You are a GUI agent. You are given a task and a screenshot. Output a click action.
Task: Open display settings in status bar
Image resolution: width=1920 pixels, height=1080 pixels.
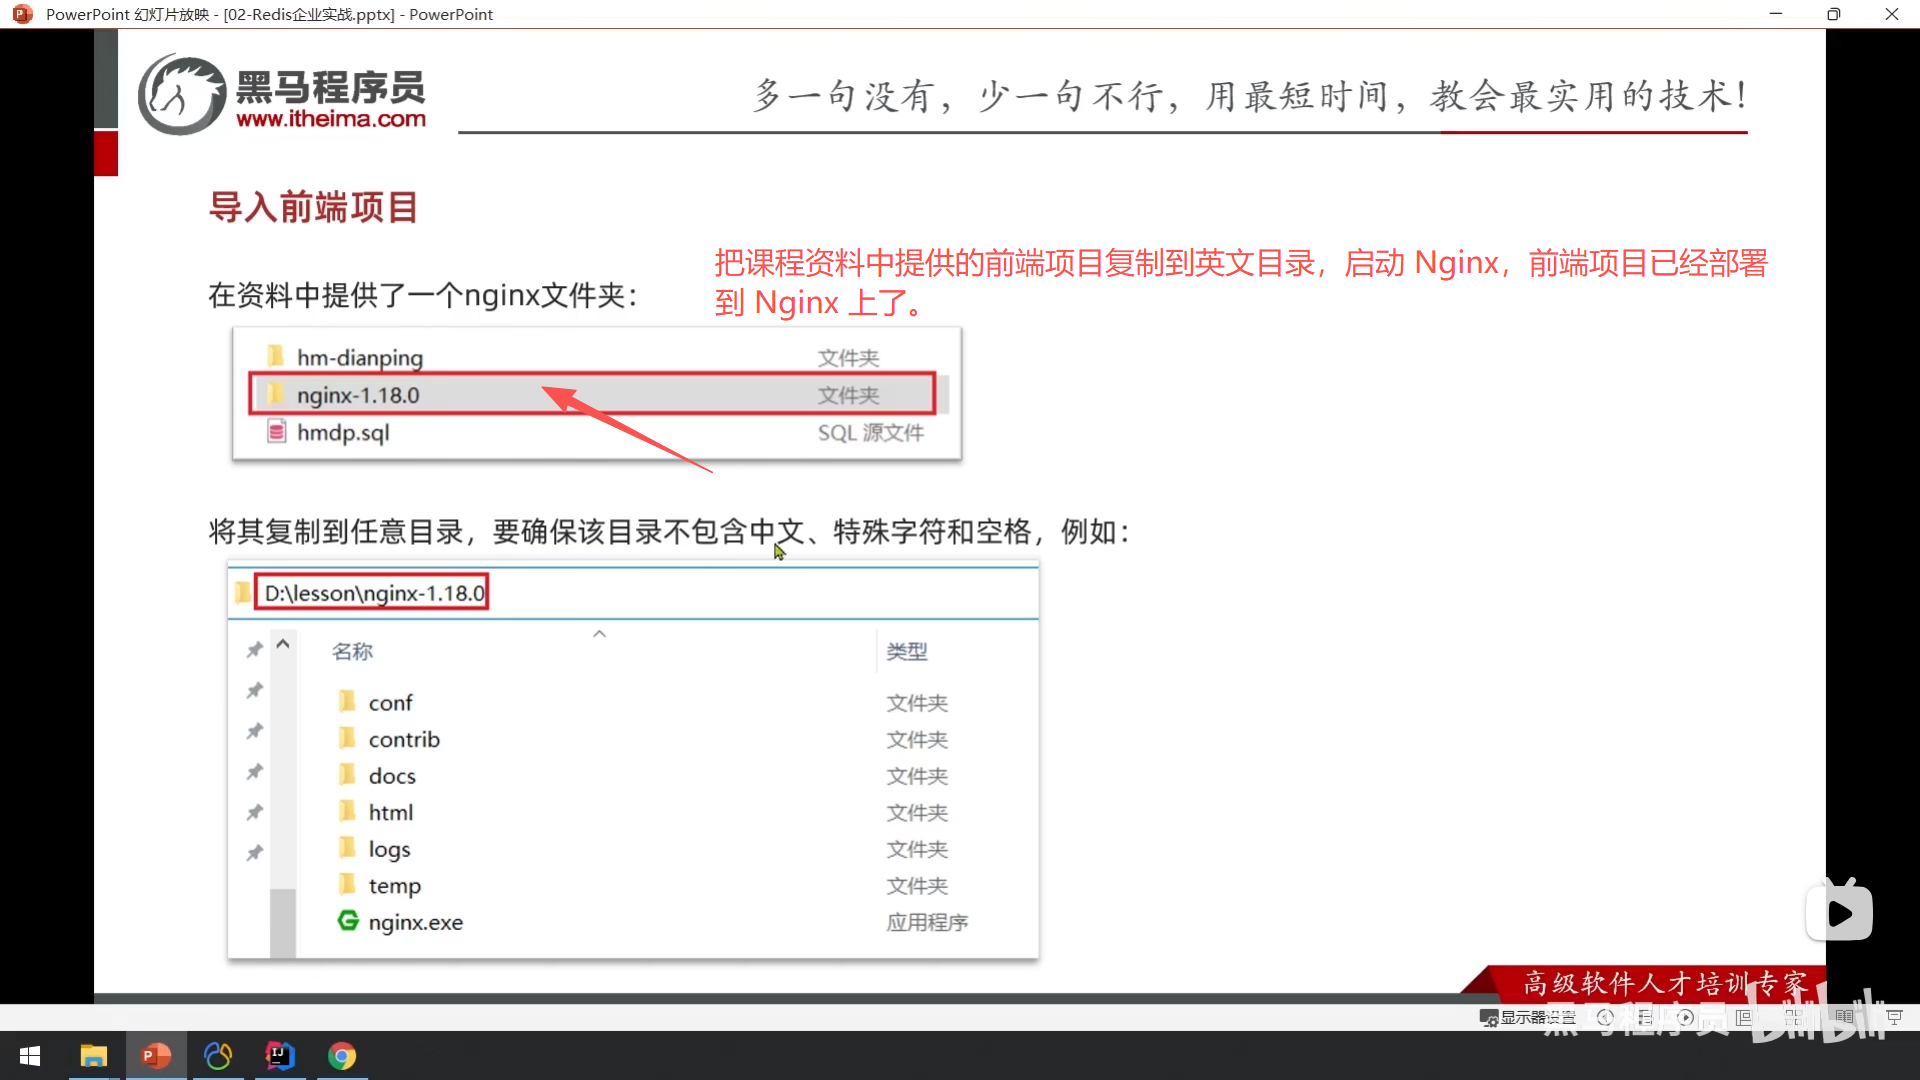point(1528,1017)
